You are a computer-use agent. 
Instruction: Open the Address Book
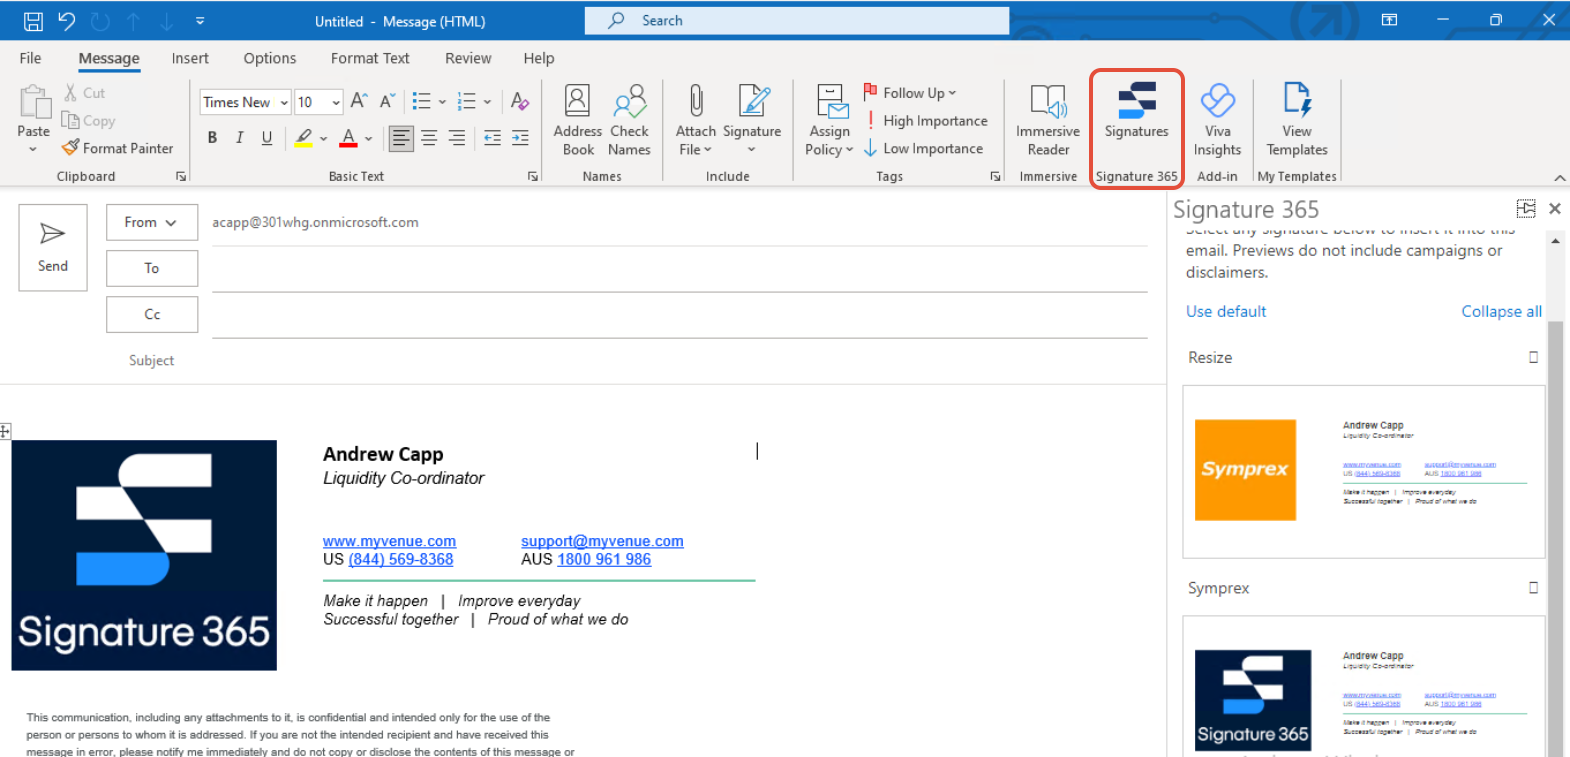click(x=578, y=120)
